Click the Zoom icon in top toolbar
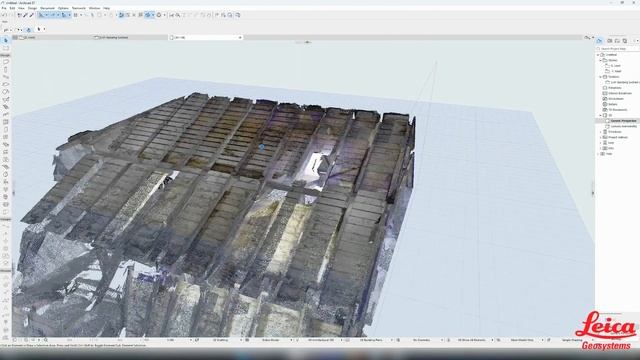Image resolution: width=640 pixels, height=360 pixels. coord(178,15)
